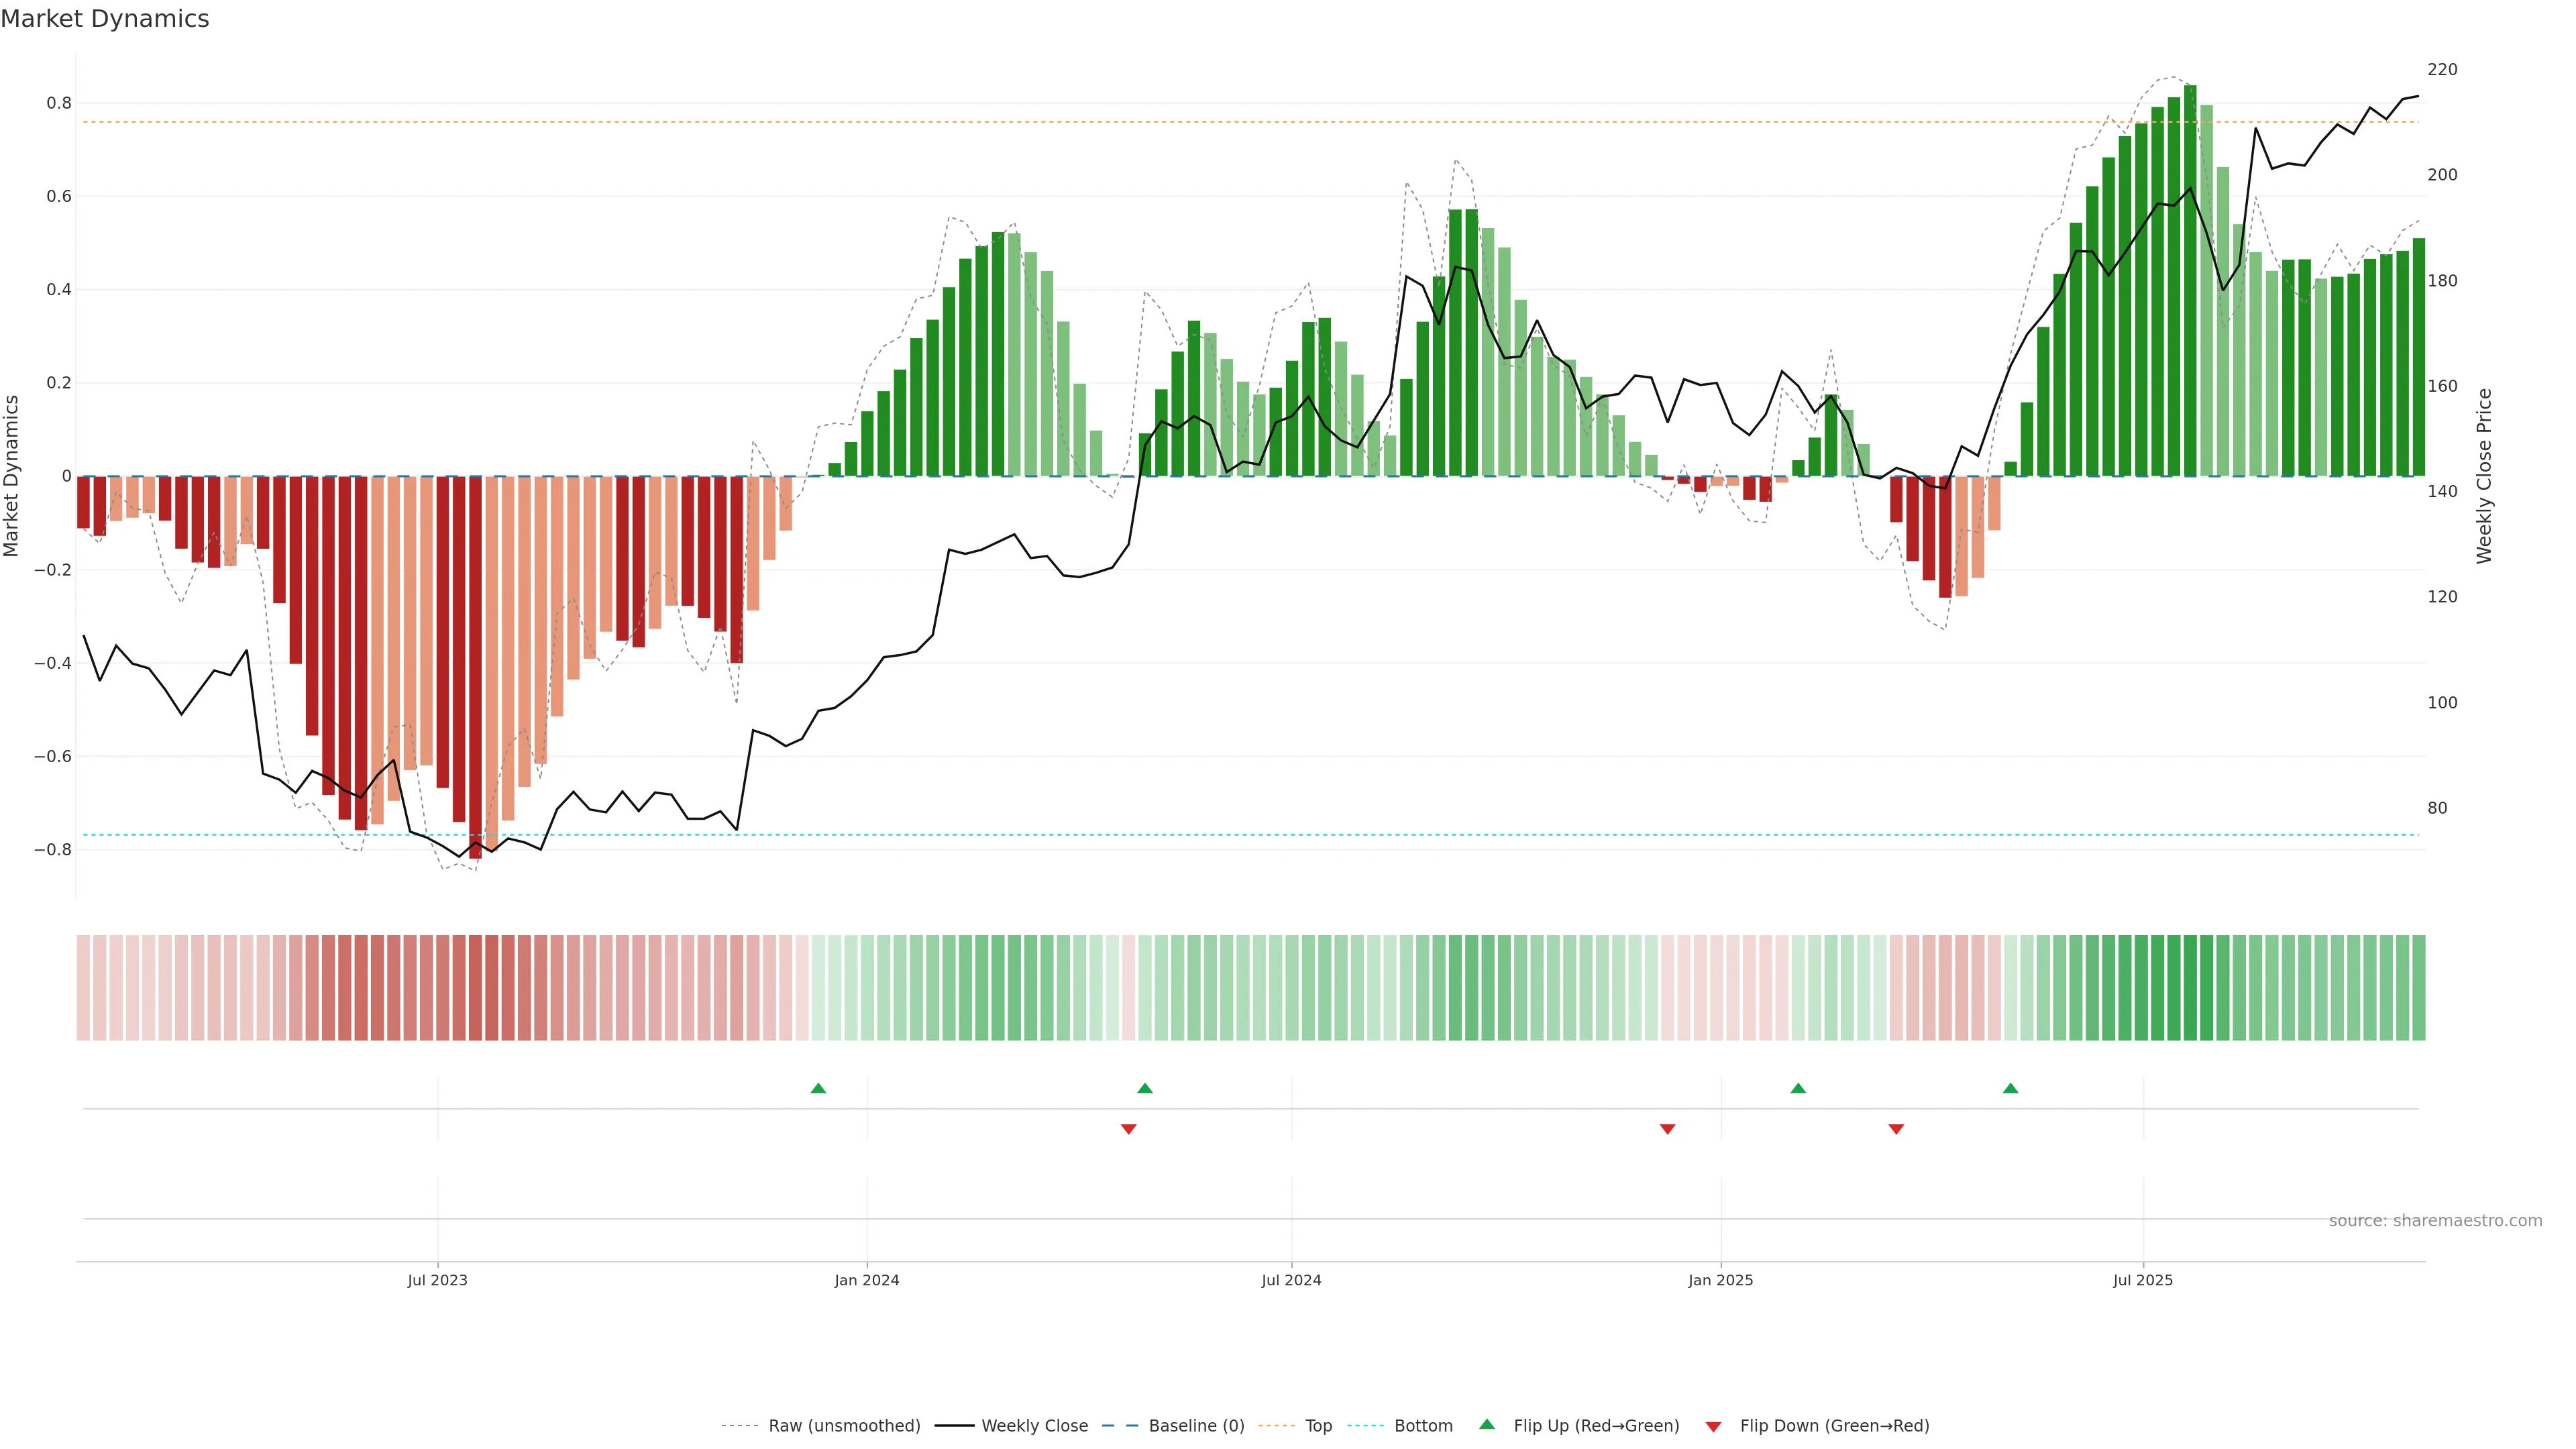Screen dimensions: 2576x1449
Task: Click the red flip-down marker before Jul 2024
Action: click(1129, 1129)
